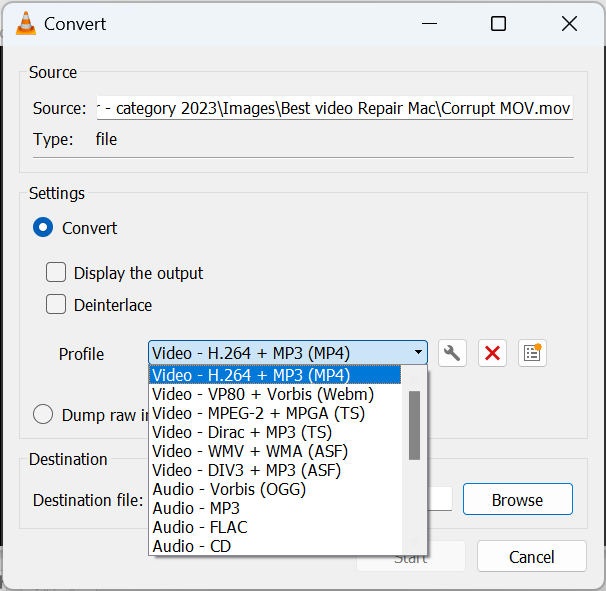Screen dimensions: 606x591
Task: Open the edit profile wrench icon
Action: 452,353
